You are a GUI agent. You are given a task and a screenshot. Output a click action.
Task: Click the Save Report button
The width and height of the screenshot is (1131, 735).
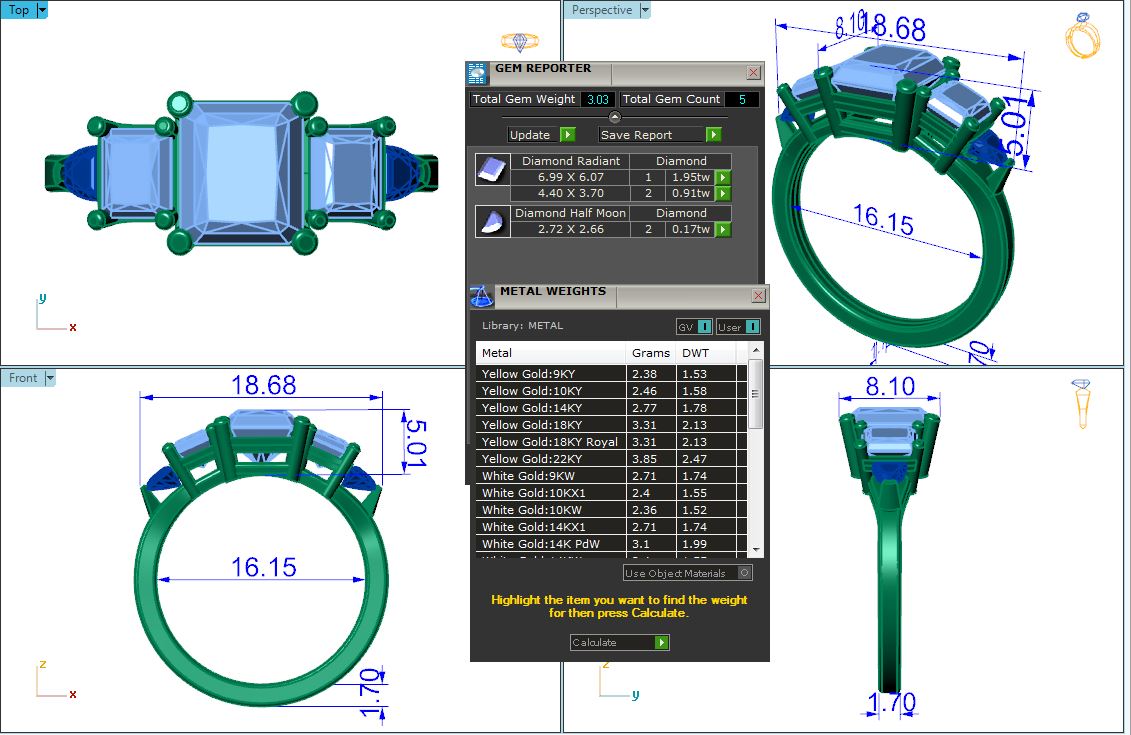point(659,135)
